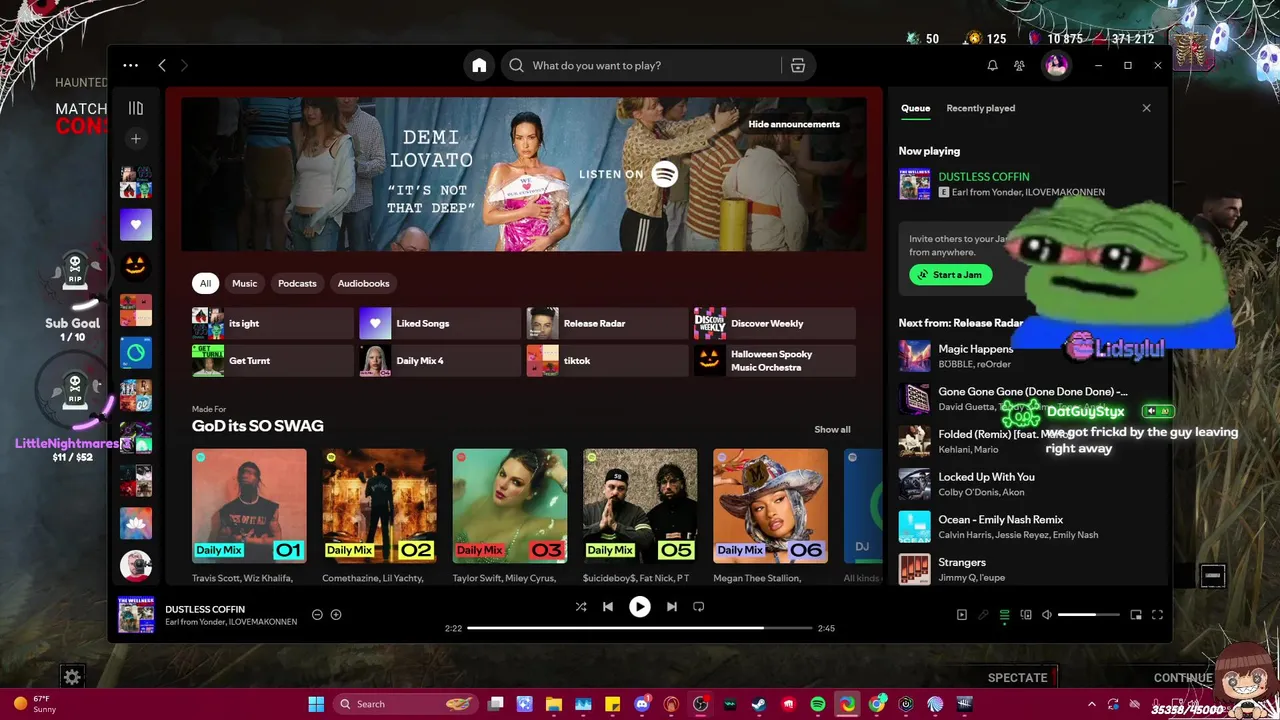Viewport: 1280px width, 720px height.
Task: Open the Get Turnt tile
Action: 273,360
